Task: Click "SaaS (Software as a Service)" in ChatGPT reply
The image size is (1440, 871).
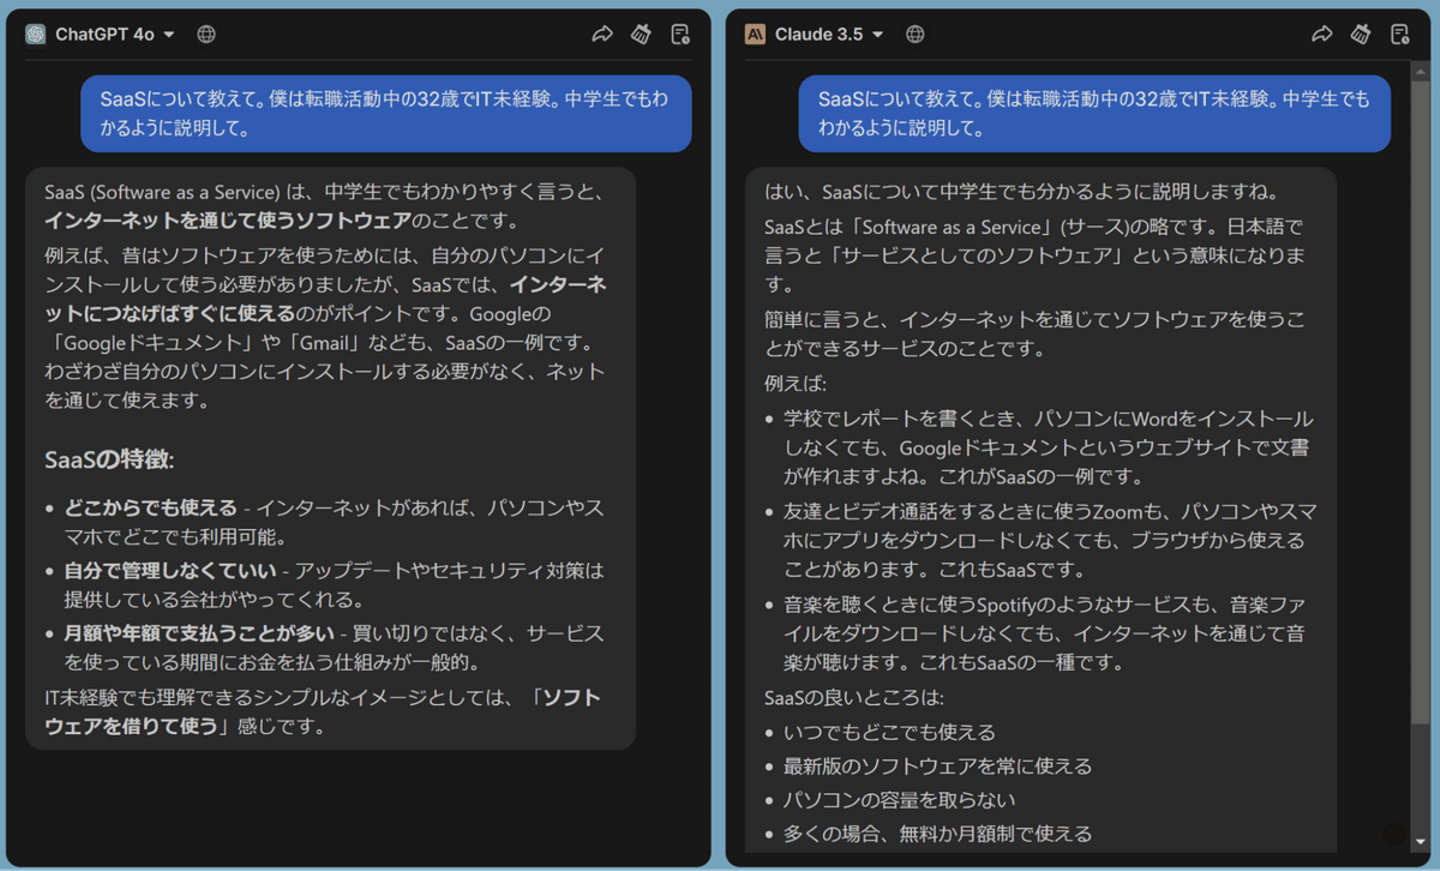Action: click(x=162, y=192)
